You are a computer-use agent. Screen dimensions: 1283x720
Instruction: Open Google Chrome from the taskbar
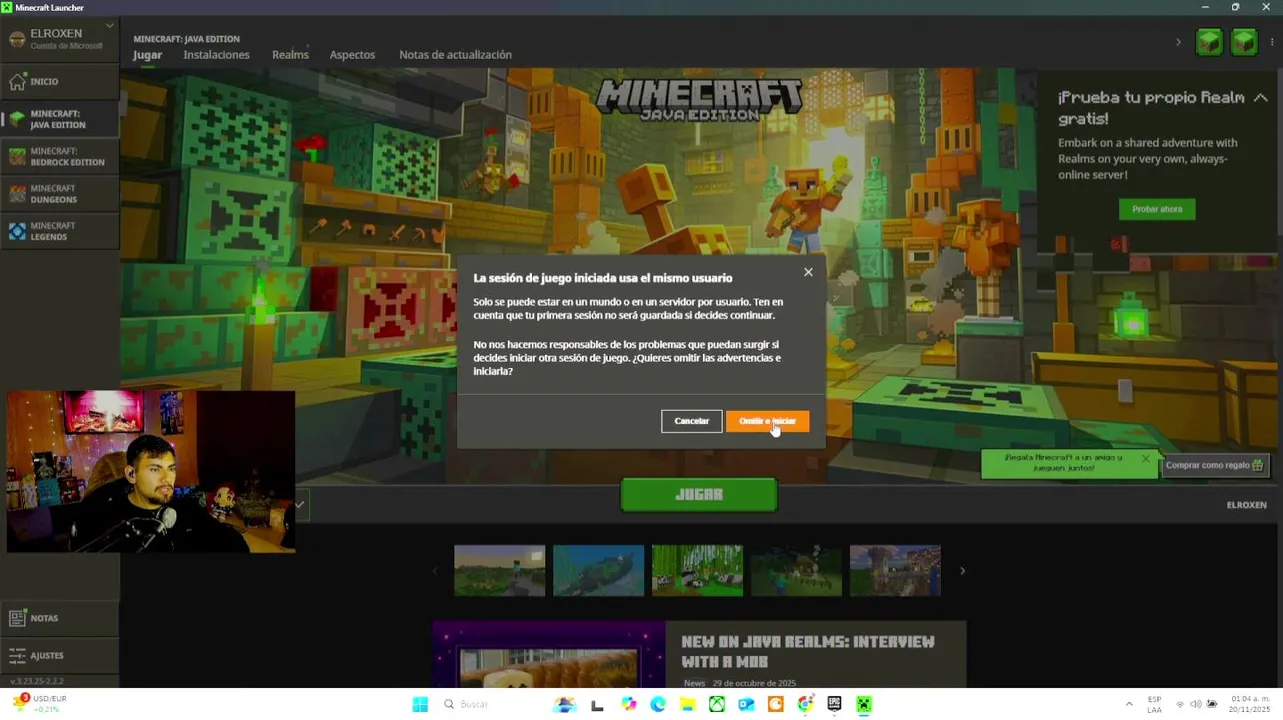point(805,704)
